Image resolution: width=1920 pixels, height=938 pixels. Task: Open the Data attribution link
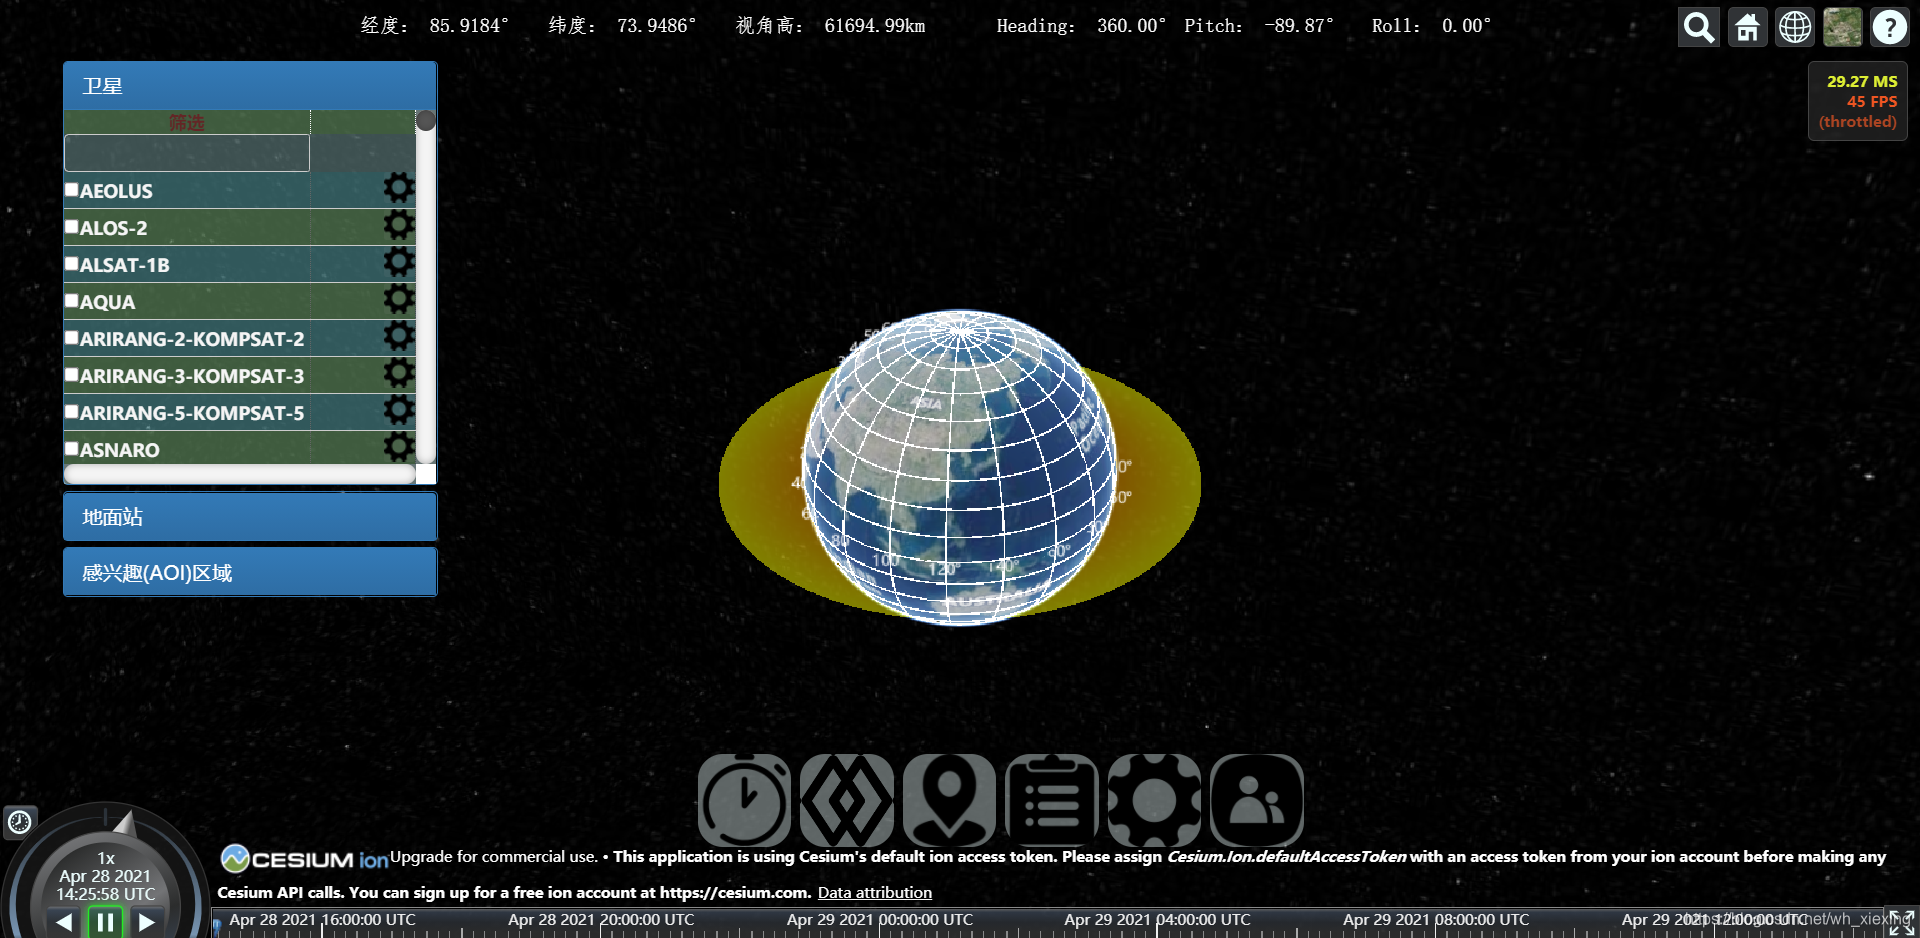pyautogui.click(x=875, y=892)
